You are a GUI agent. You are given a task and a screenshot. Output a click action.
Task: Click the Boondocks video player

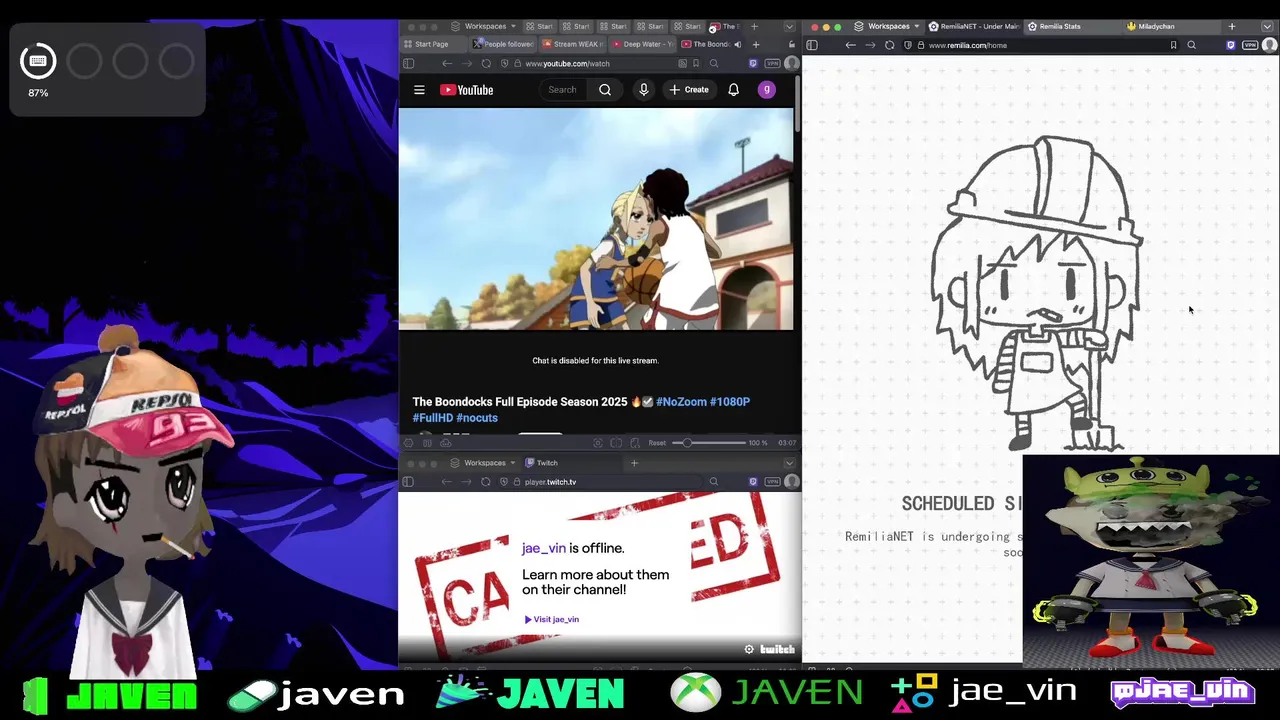click(x=596, y=219)
